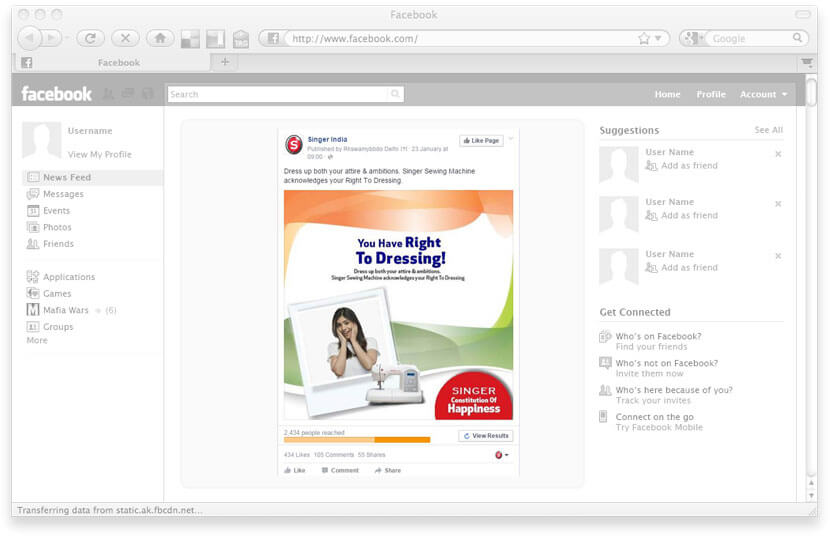837x536 pixels.
Task: Expand the Account dropdown menu
Action: coord(763,94)
